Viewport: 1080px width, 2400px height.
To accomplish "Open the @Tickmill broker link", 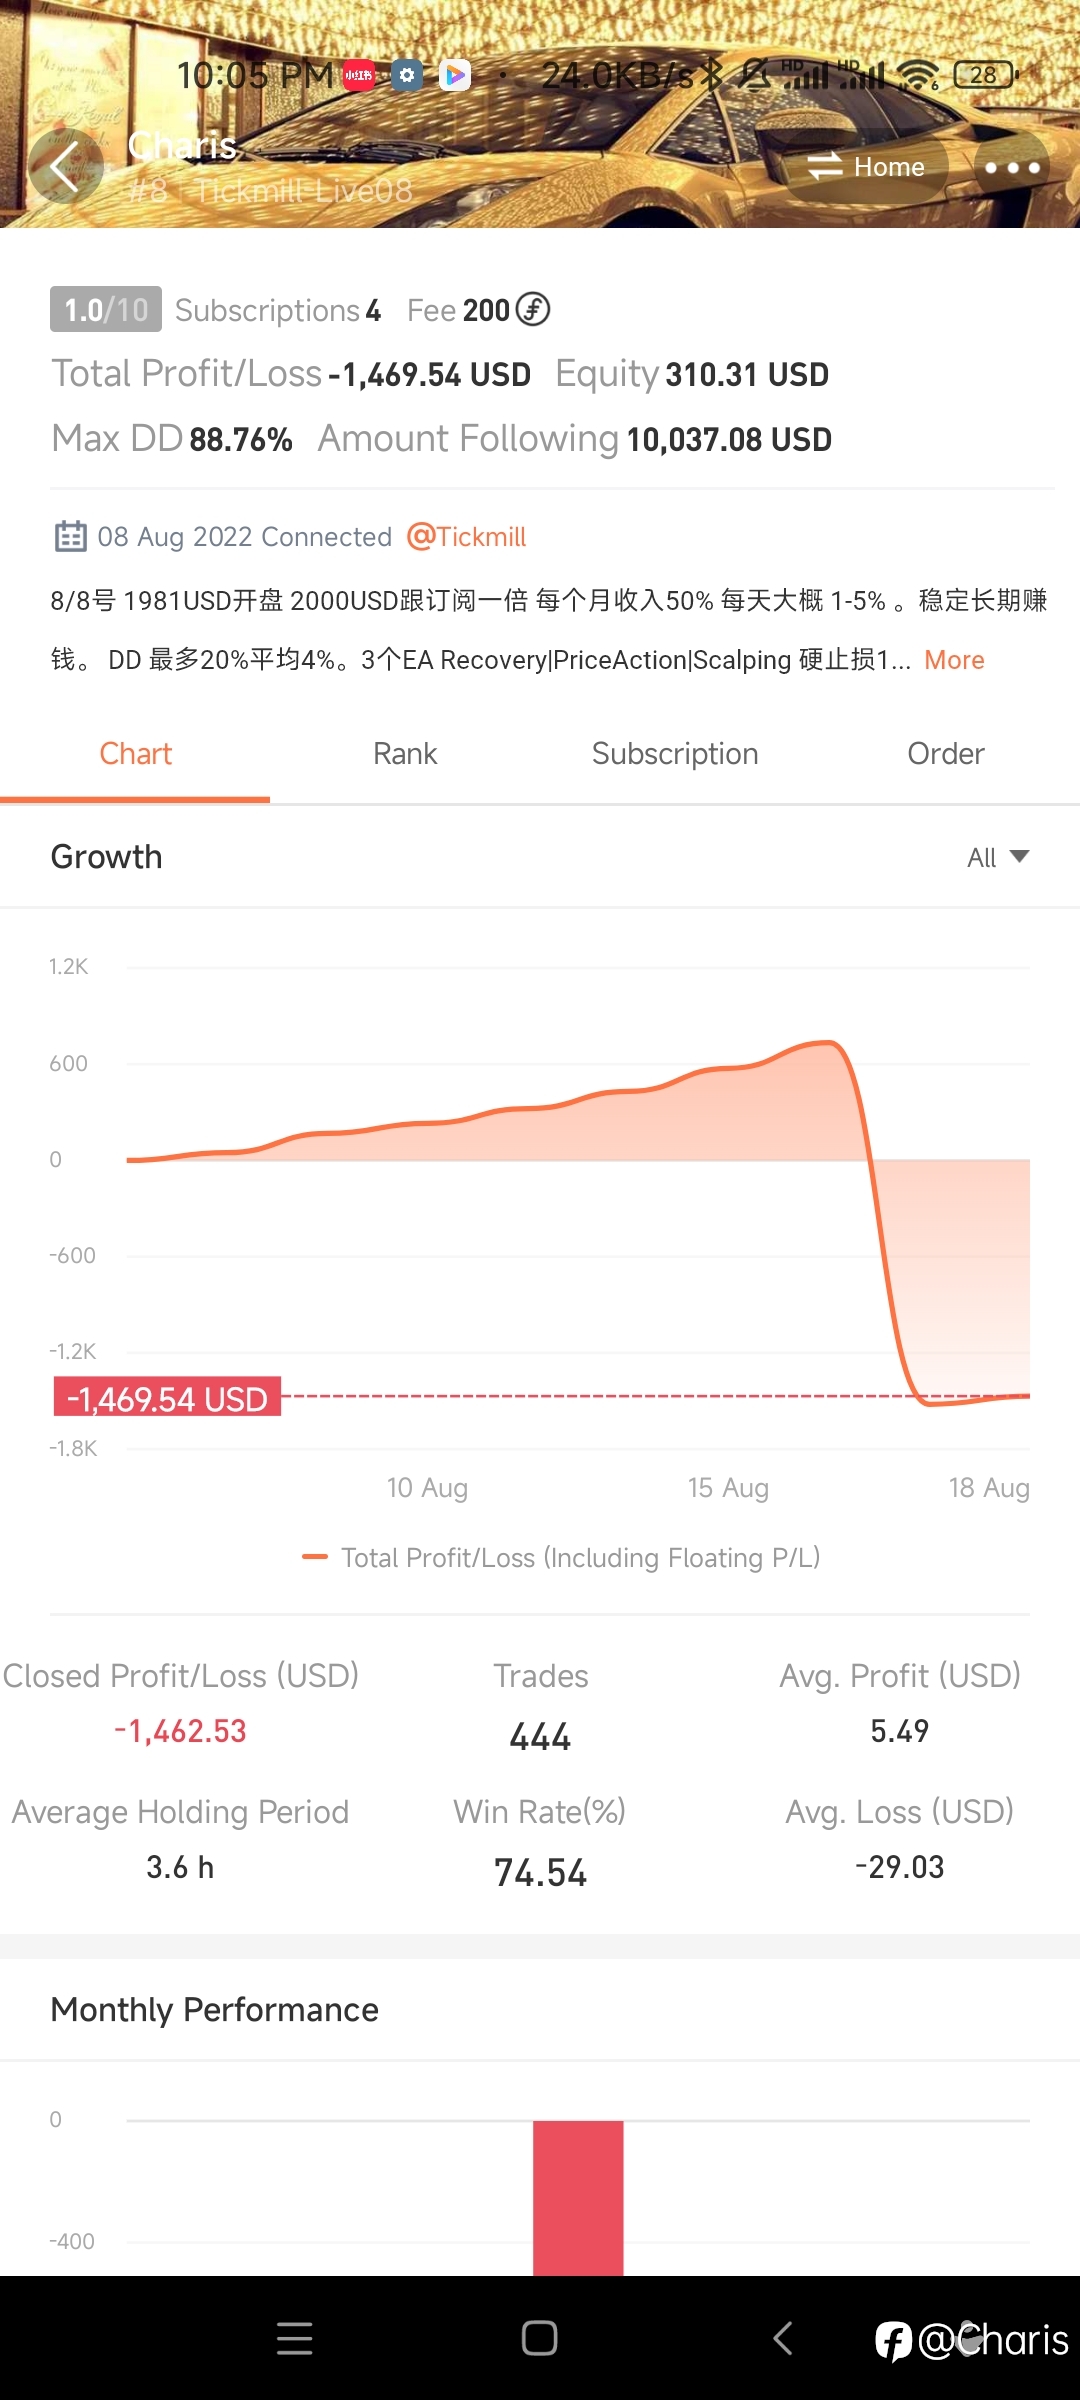I will 466,537.
